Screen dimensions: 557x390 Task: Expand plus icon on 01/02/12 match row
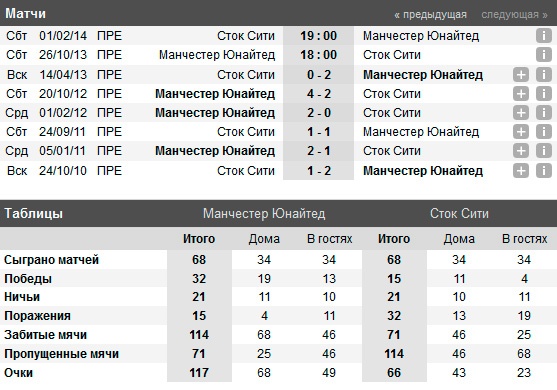521,113
